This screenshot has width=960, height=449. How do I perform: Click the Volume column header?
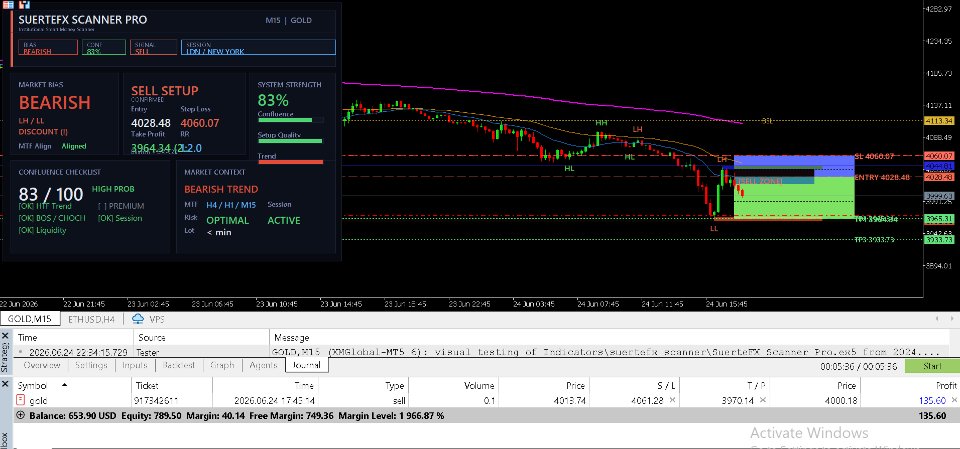pos(454,386)
